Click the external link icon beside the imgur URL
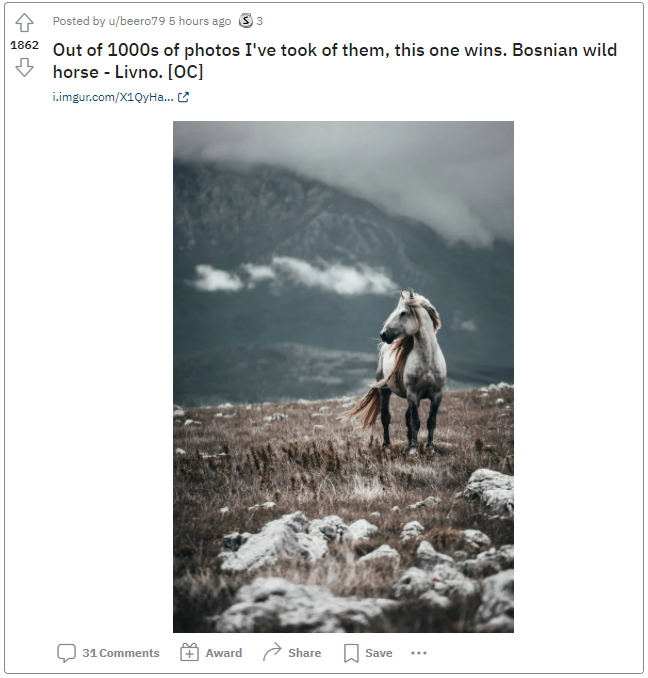Viewport: 648px width, 678px height. click(183, 97)
